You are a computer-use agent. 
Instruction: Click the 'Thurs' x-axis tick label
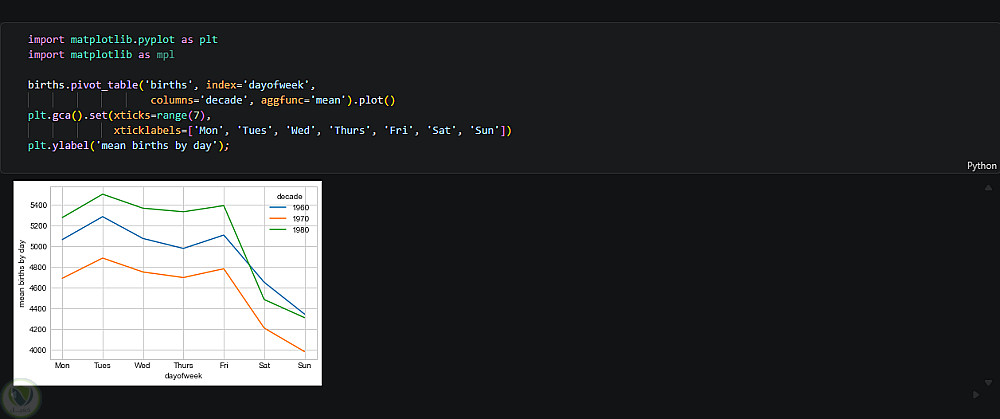[183, 366]
